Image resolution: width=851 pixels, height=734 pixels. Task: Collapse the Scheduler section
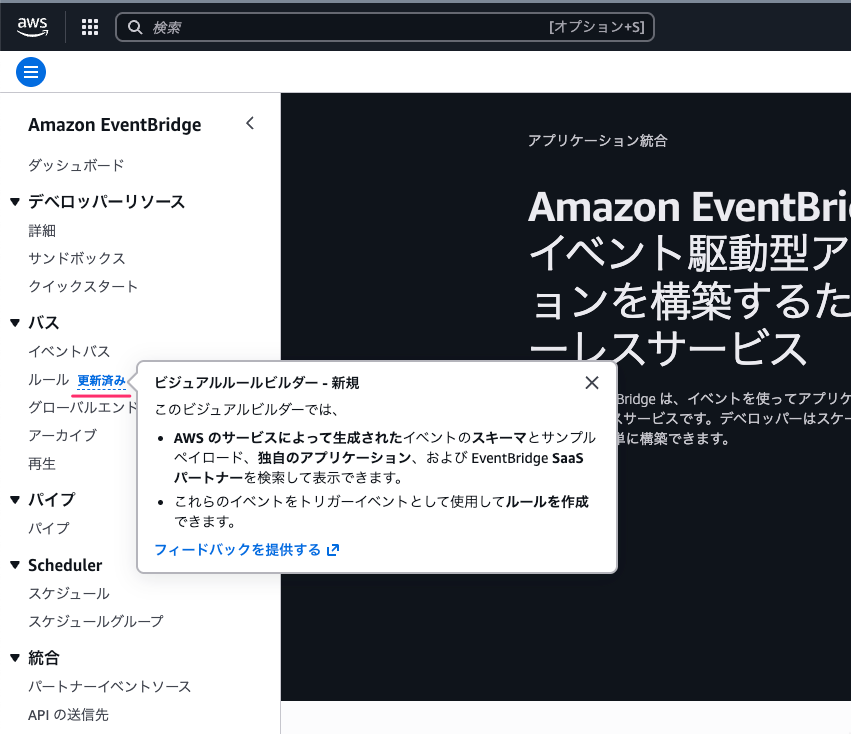14,565
